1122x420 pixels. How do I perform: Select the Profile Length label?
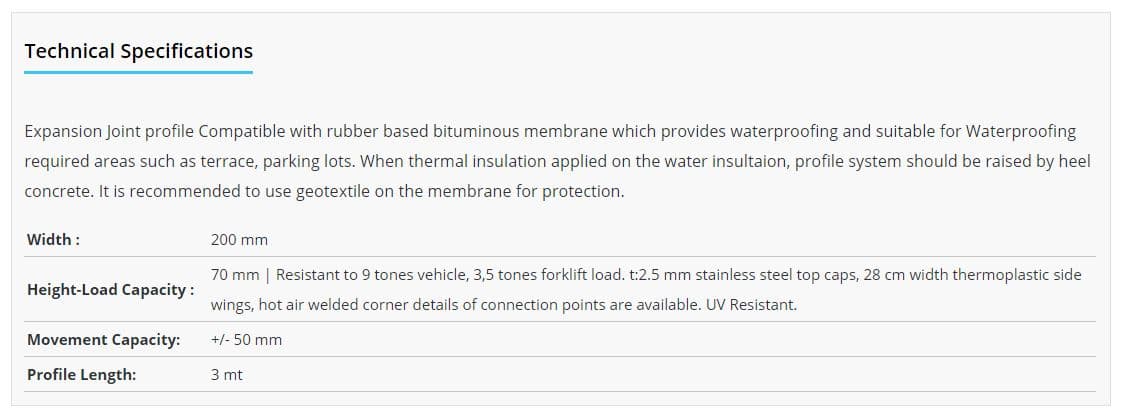point(81,375)
